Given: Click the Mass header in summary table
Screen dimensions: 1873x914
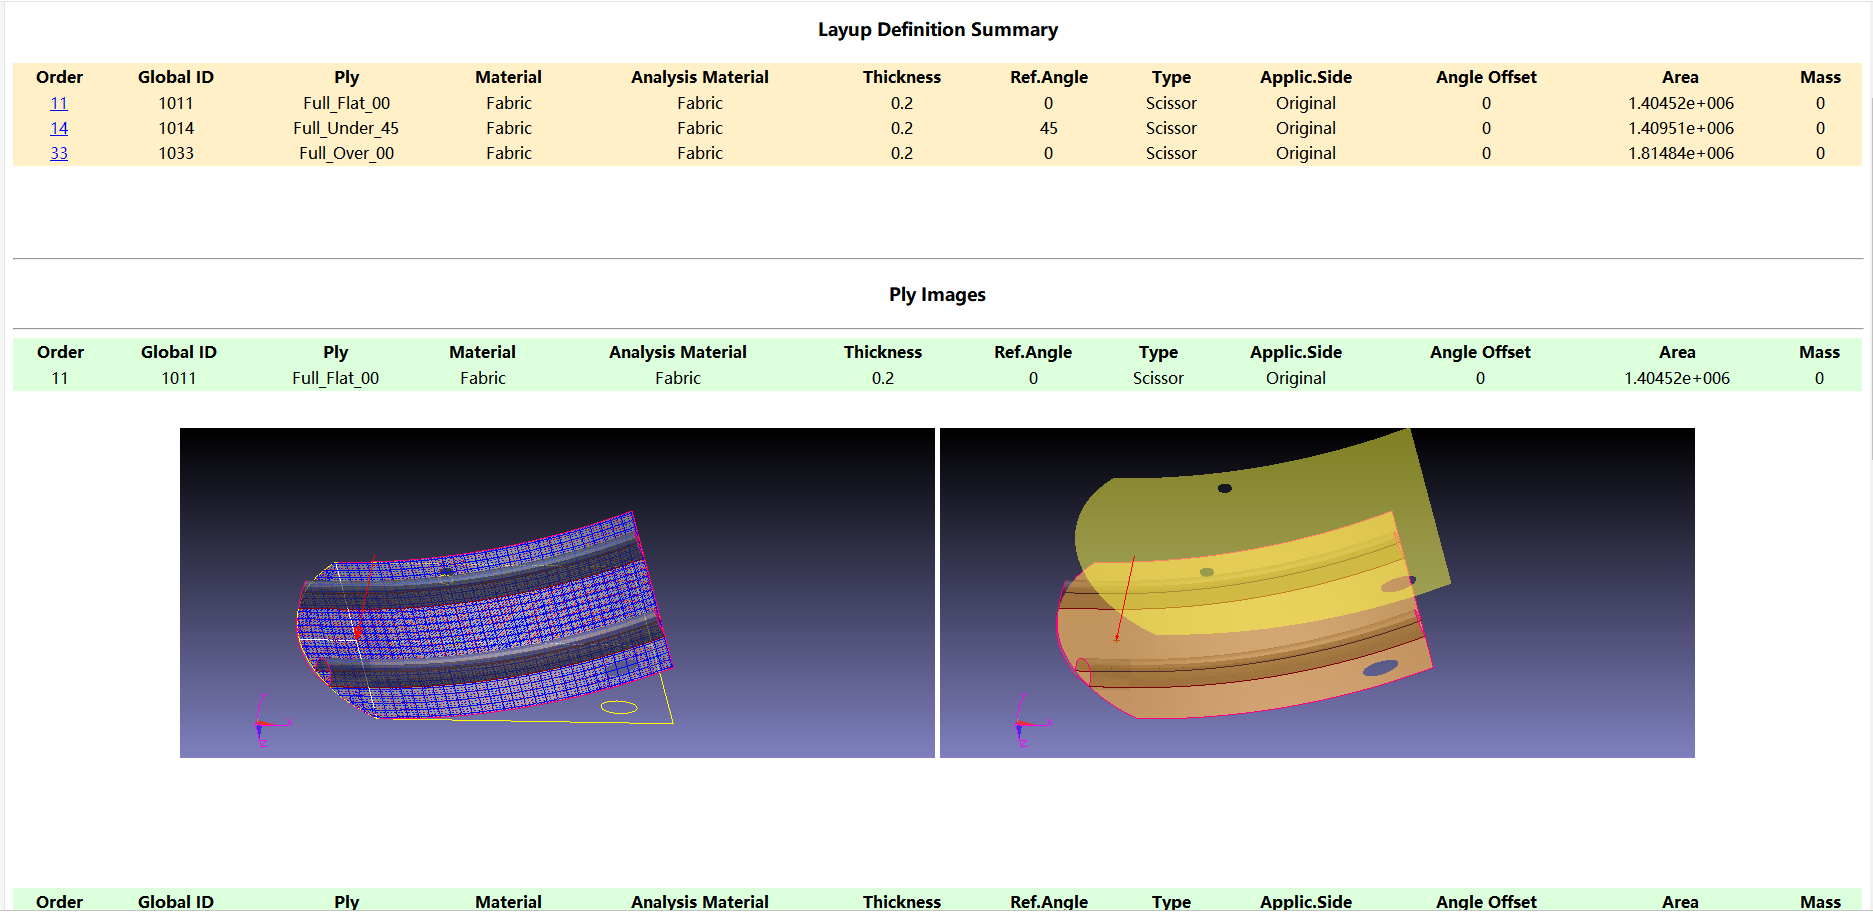Looking at the screenshot, I should (x=1820, y=77).
